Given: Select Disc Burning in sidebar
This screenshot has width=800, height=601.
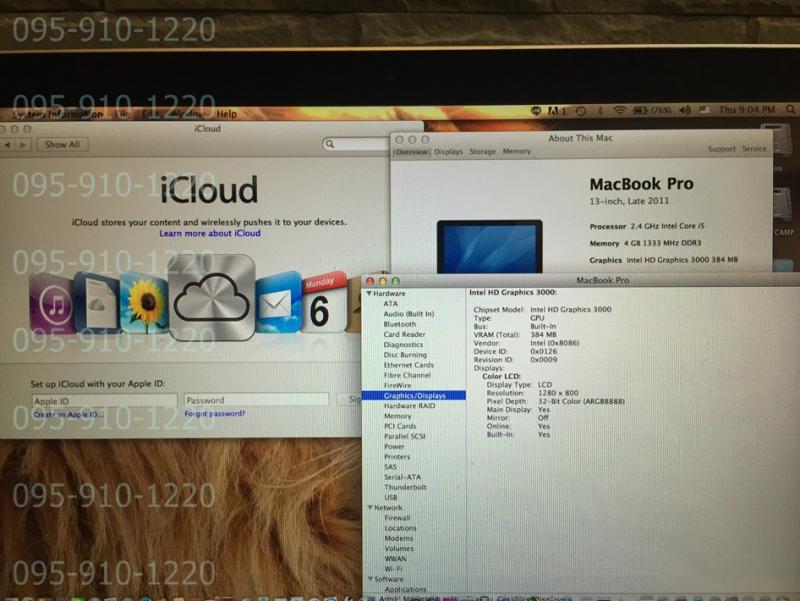Looking at the screenshot, I should [x=405, y=355].
